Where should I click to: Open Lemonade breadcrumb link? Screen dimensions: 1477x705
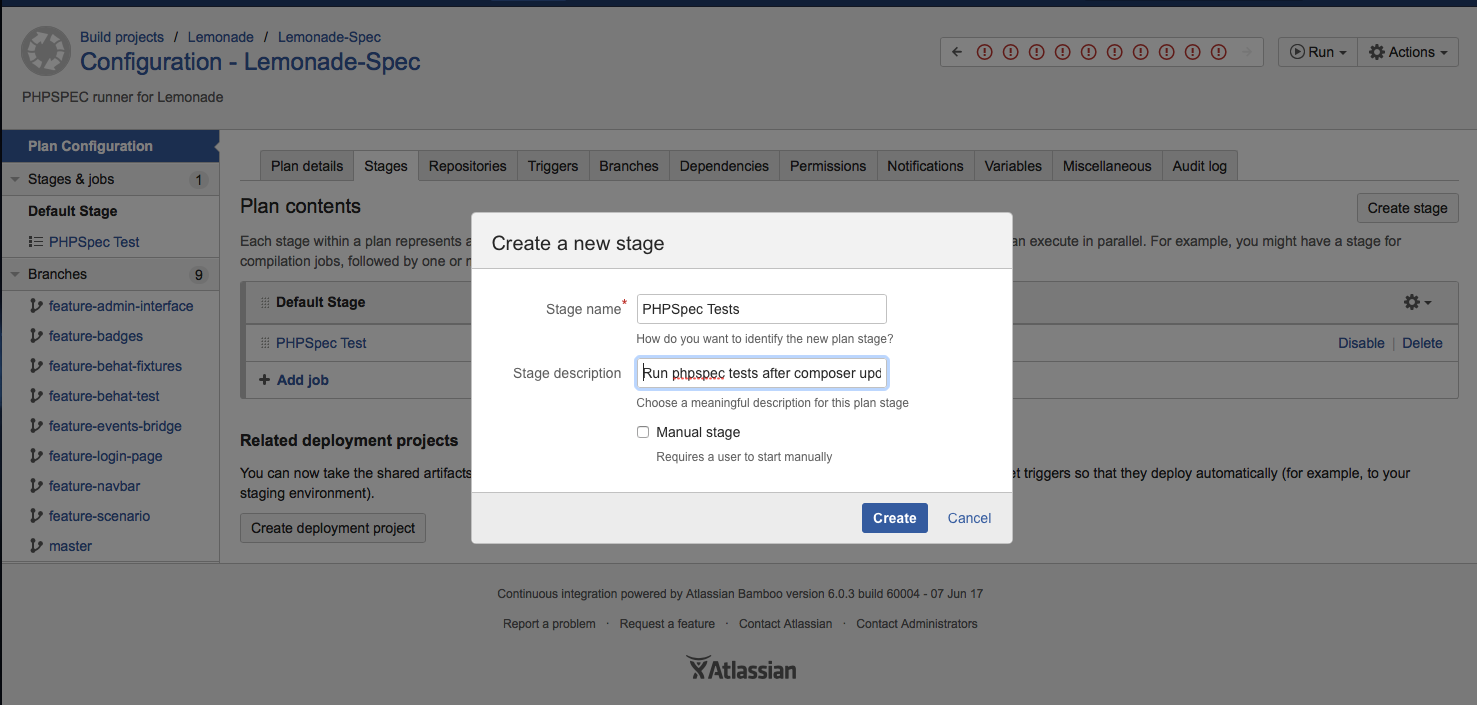pos(221,37)
